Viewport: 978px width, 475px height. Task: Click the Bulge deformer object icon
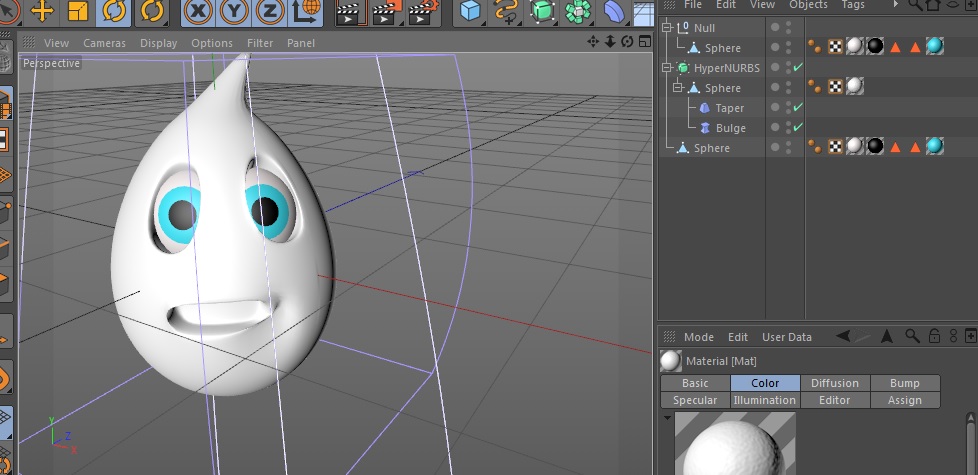coord(705,128)
